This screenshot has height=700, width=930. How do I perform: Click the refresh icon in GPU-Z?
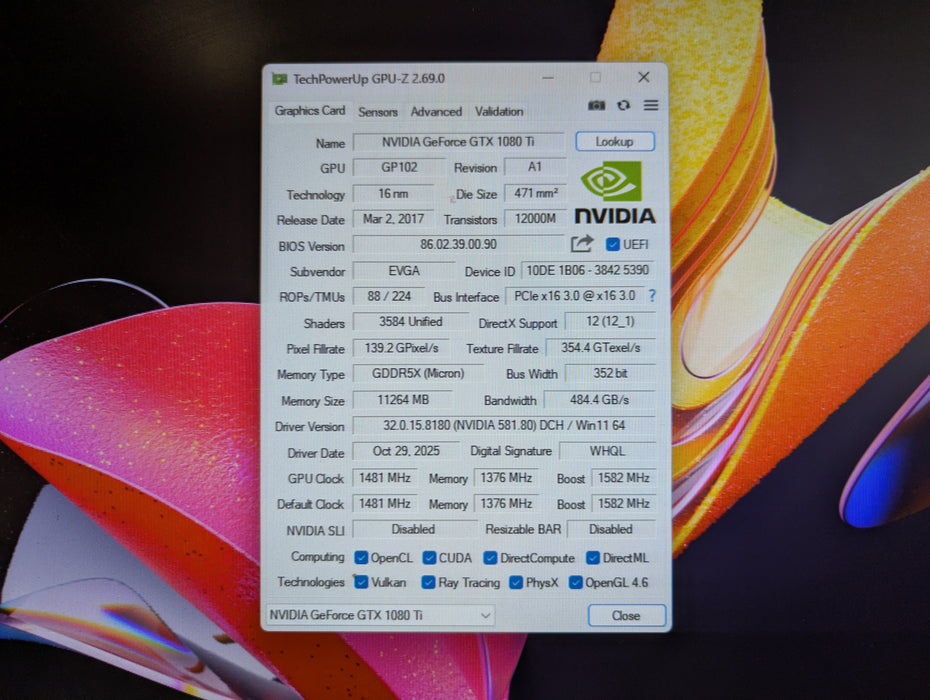[x=623, y=105]
